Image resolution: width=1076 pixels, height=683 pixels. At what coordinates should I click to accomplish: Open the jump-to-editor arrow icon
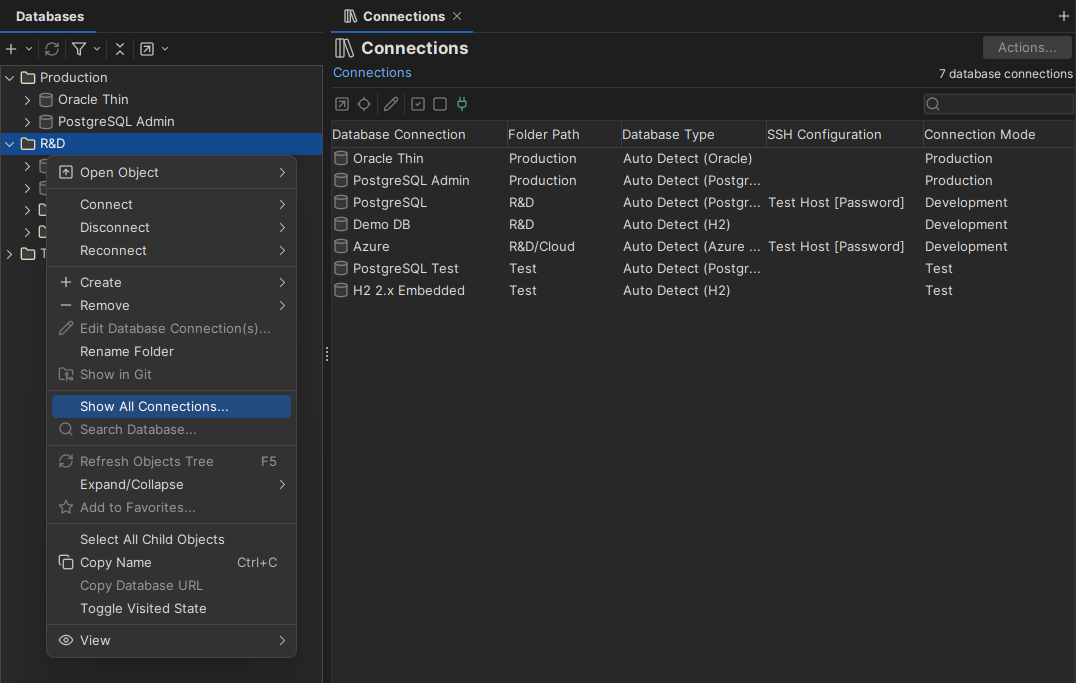pyautogui.click(x=342, y=103)
